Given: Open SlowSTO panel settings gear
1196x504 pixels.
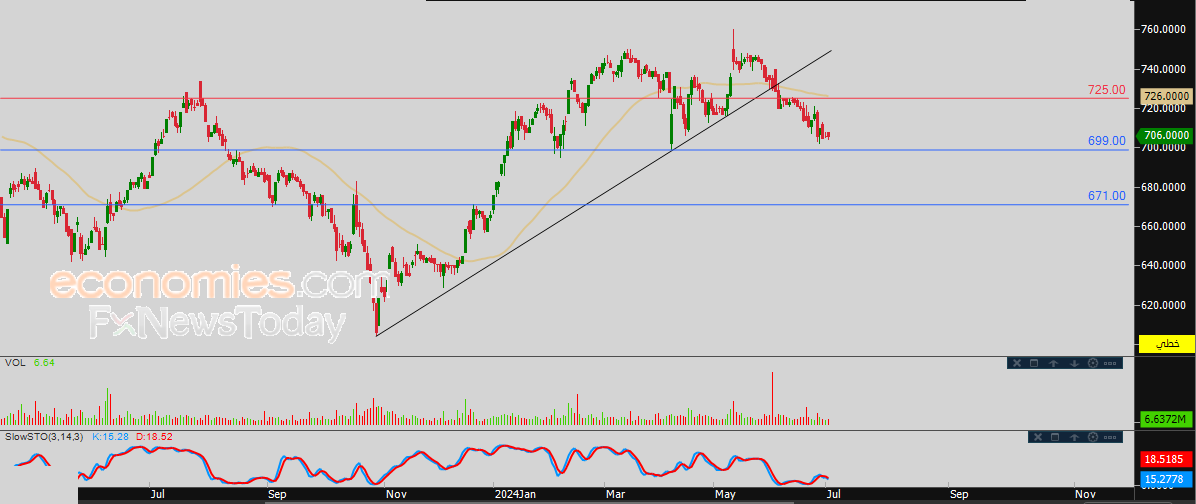Looking at the screenshot, I should pos(1092,437).
